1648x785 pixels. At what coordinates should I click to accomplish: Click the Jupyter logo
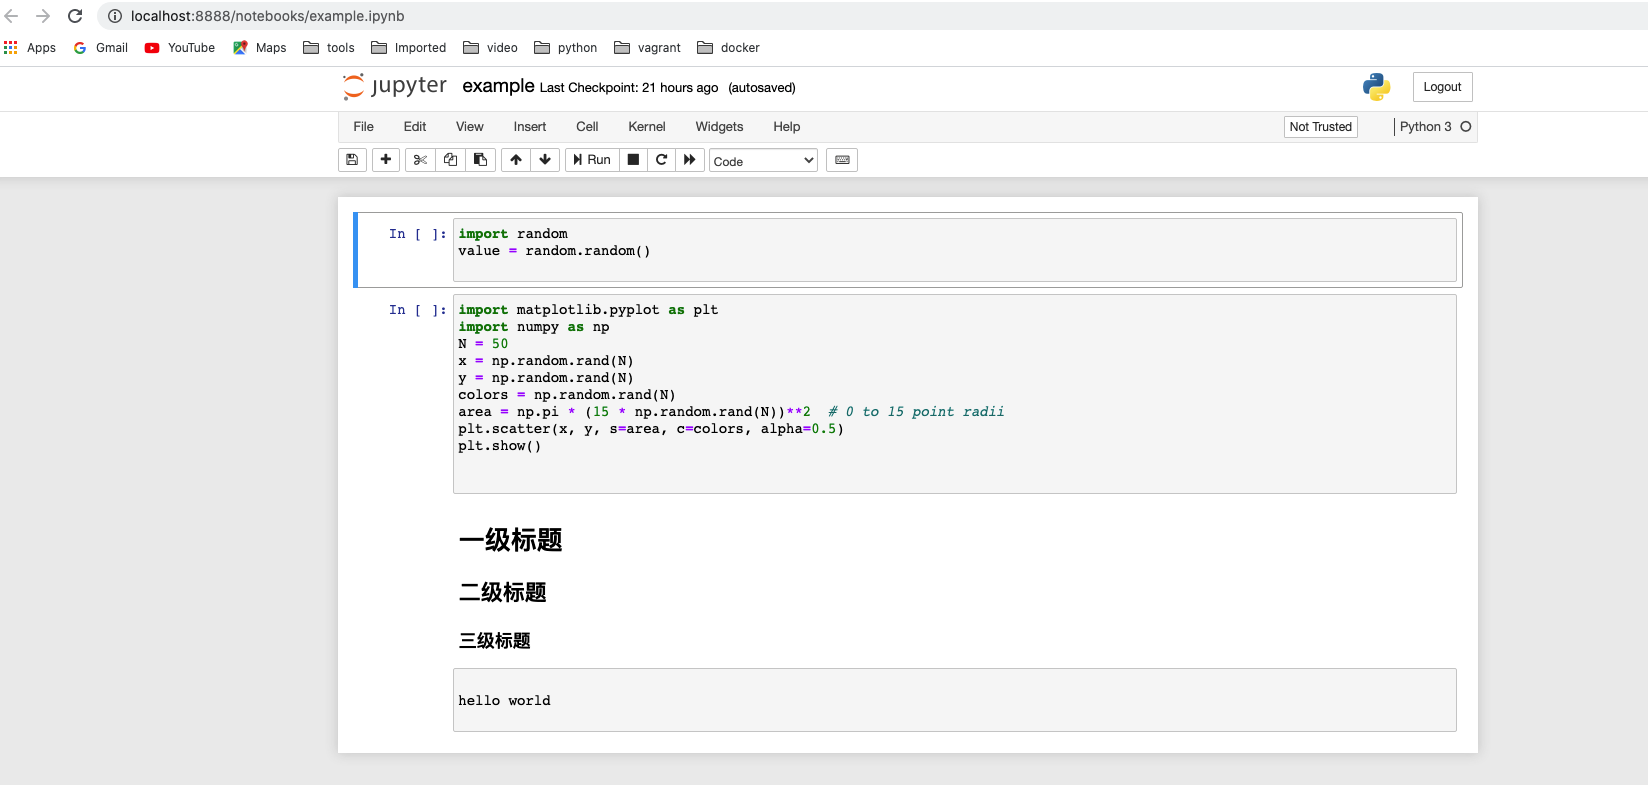click(395, 87)
